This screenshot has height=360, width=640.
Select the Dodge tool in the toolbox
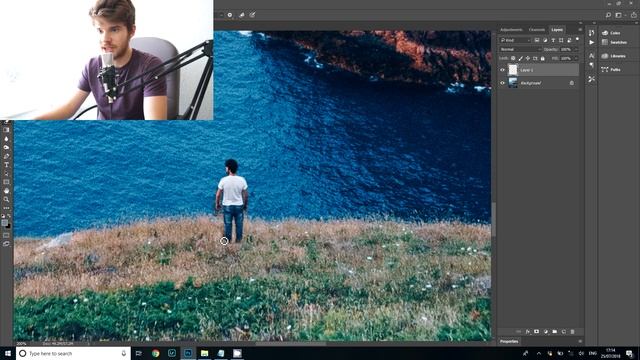click(6, 147)
